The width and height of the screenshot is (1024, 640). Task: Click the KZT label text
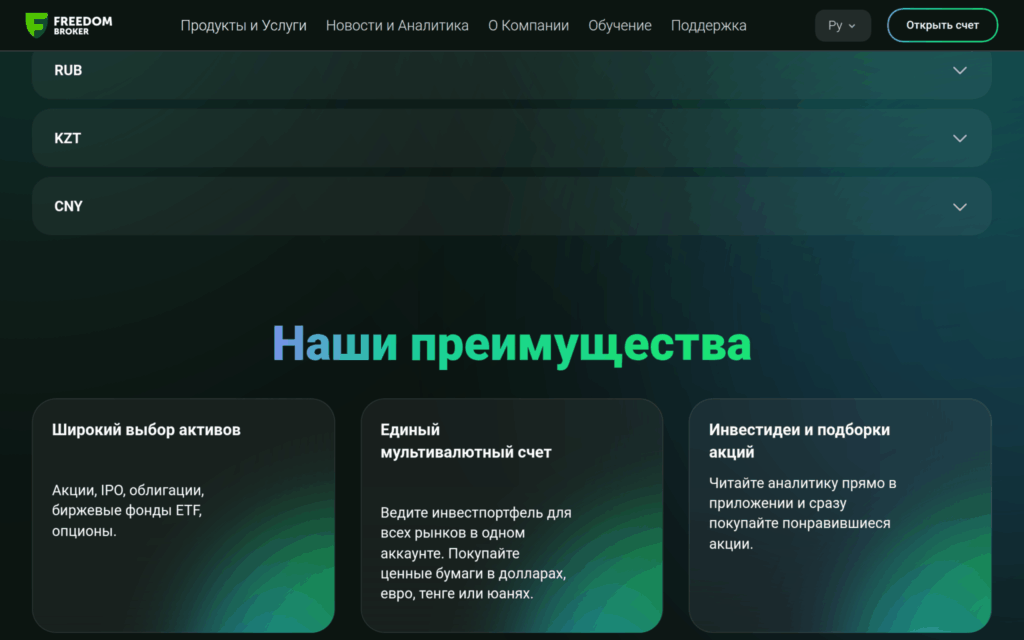coord(67,138)
